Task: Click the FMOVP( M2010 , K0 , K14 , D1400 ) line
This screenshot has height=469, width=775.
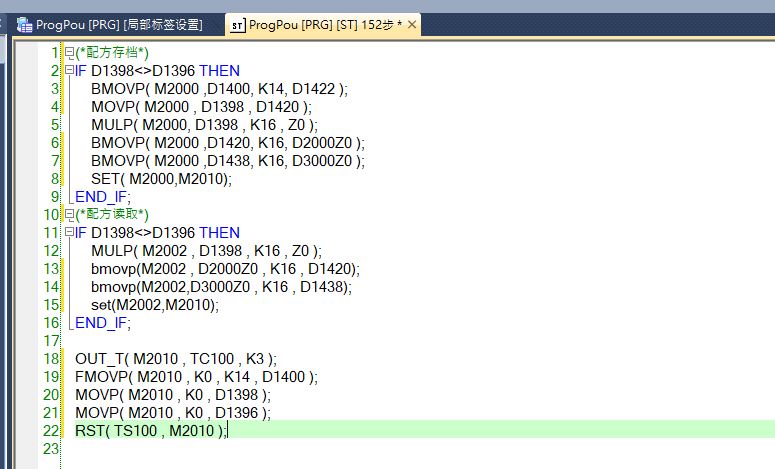Action: [x=195, y=377]
